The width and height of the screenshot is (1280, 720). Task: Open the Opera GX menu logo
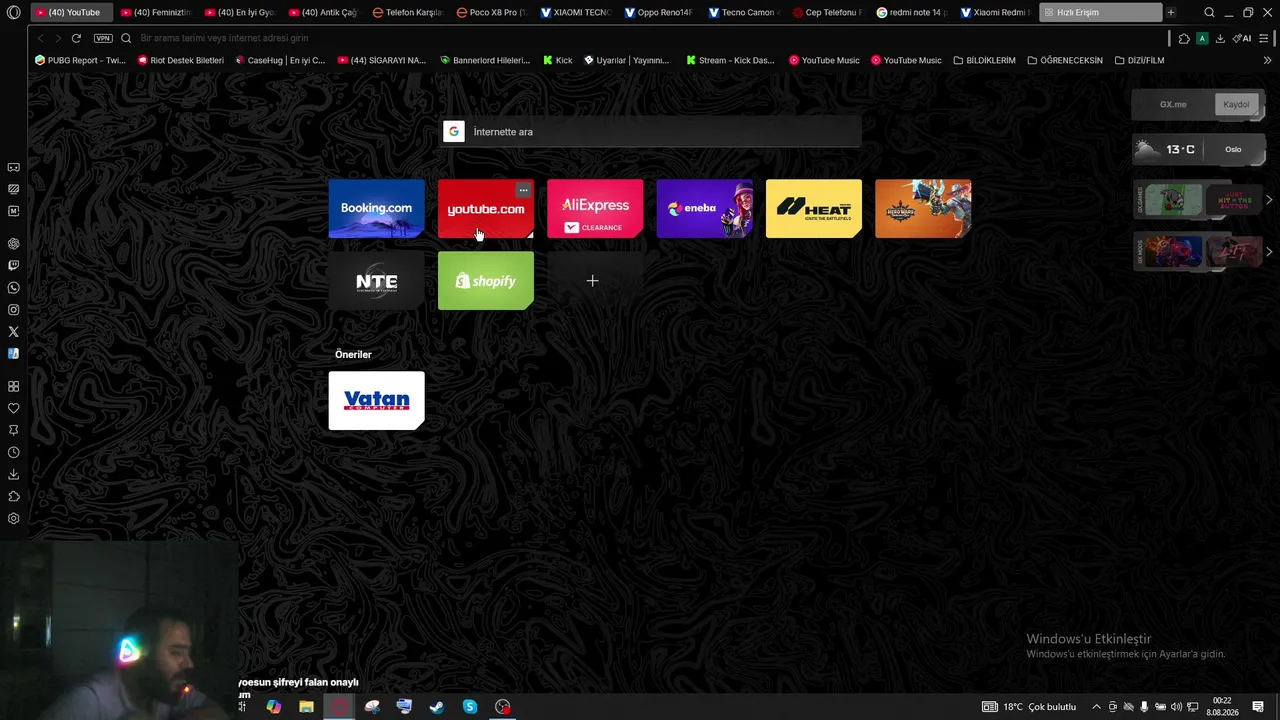tap(13, 13)
